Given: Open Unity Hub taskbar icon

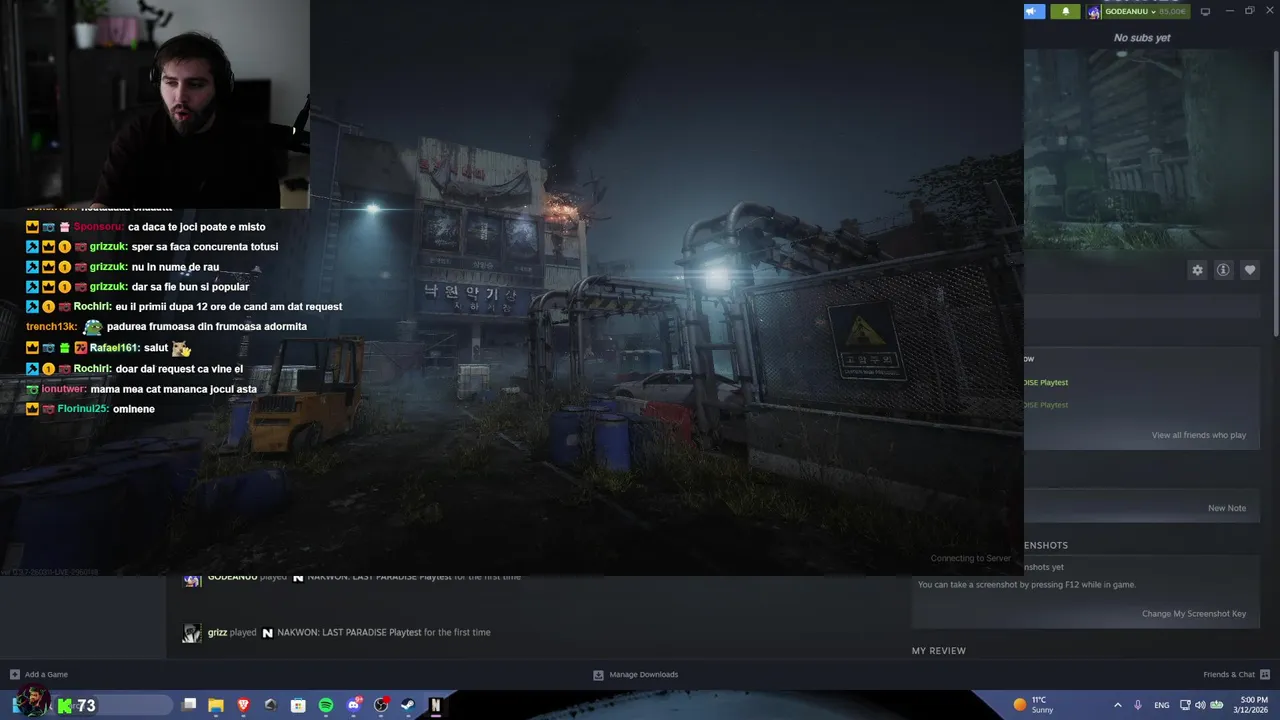Looking at the screenshot, I should coord(271,705).
